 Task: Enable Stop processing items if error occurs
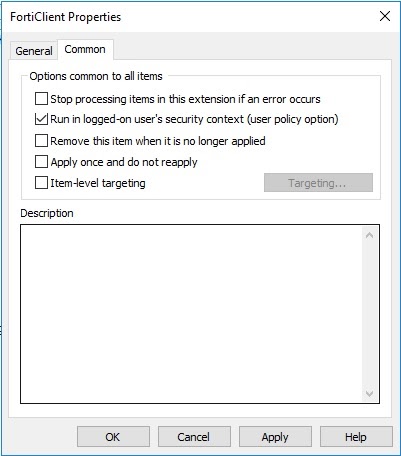[x=41, y=99]
